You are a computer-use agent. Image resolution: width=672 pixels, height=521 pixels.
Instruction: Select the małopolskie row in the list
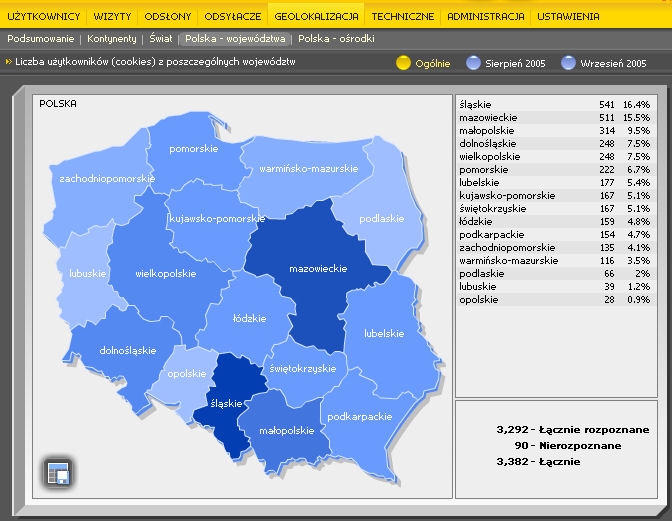click(556, 130)
